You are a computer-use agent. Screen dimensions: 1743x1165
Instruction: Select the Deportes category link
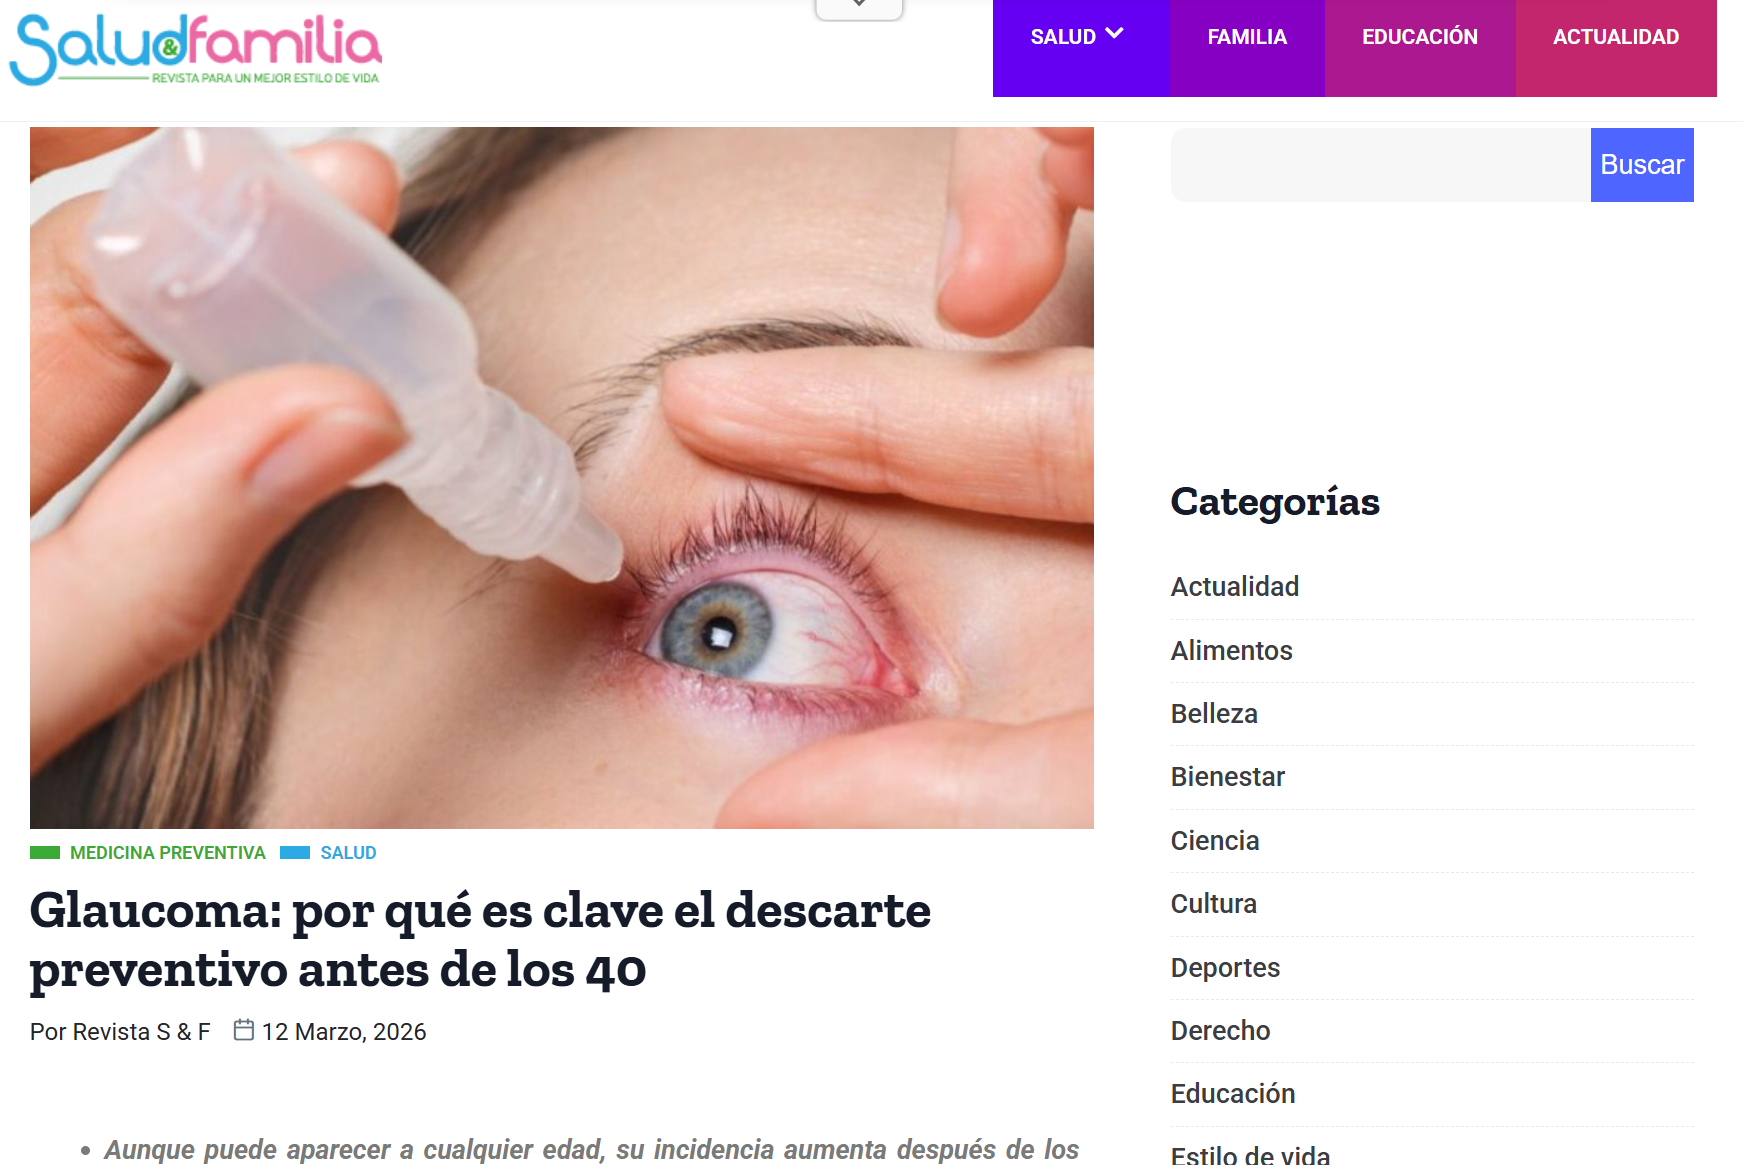click(1226, 968)
